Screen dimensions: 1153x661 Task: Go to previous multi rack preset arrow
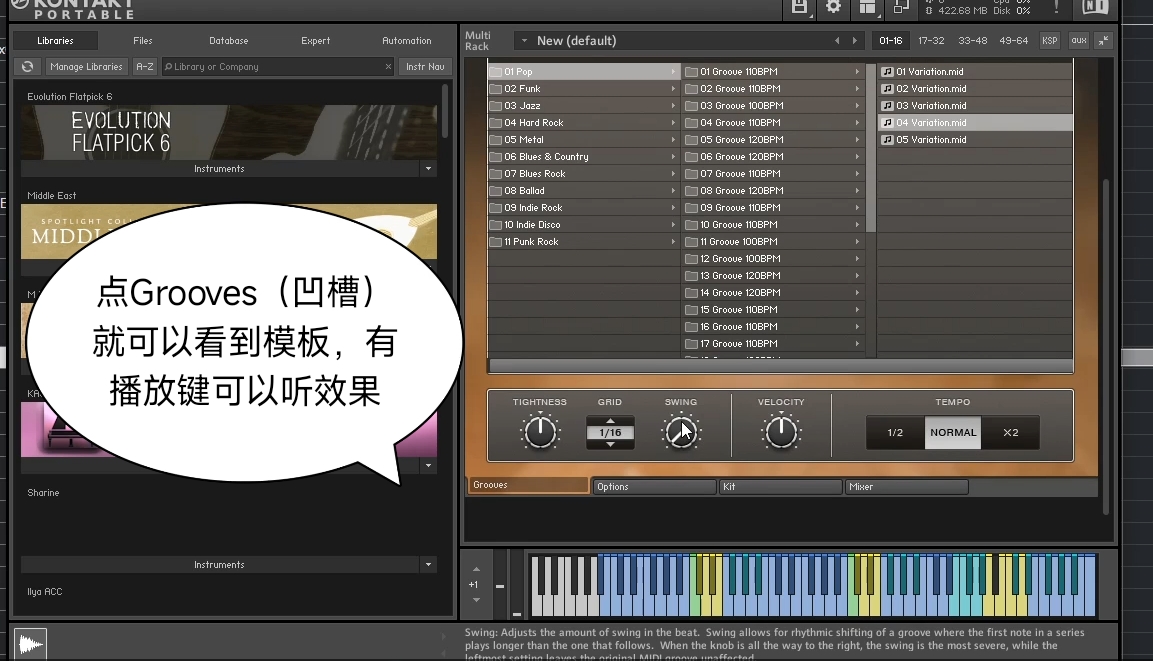(837, 41)
